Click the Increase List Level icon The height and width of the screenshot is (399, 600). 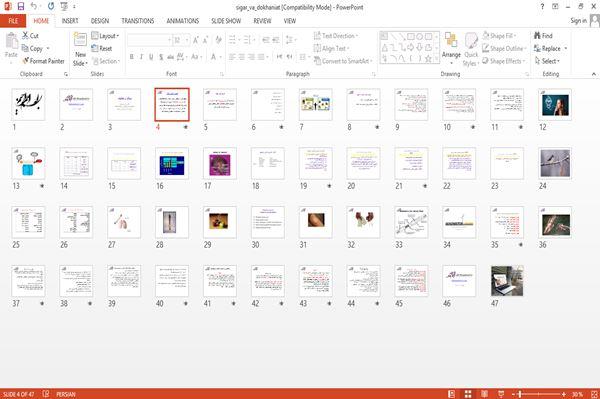click(x=276, y=40)
